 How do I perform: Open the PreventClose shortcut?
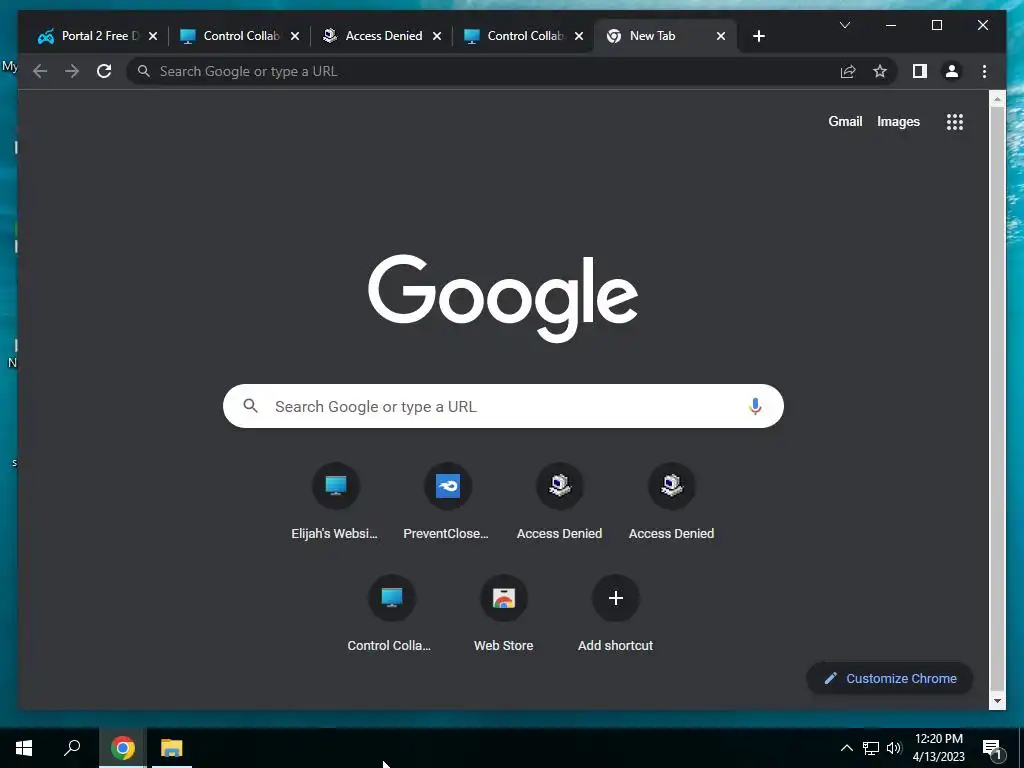[x=447, y=502]
